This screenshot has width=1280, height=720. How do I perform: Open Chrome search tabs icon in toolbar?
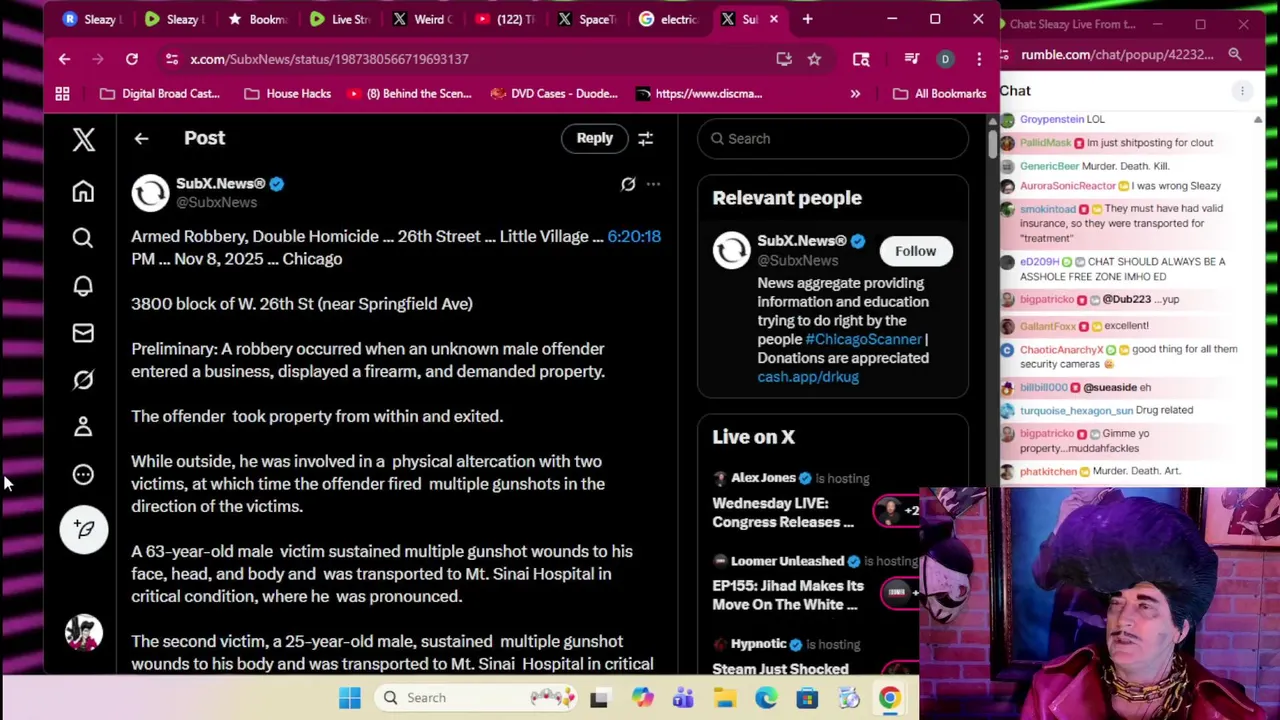[x=861, y=59]
